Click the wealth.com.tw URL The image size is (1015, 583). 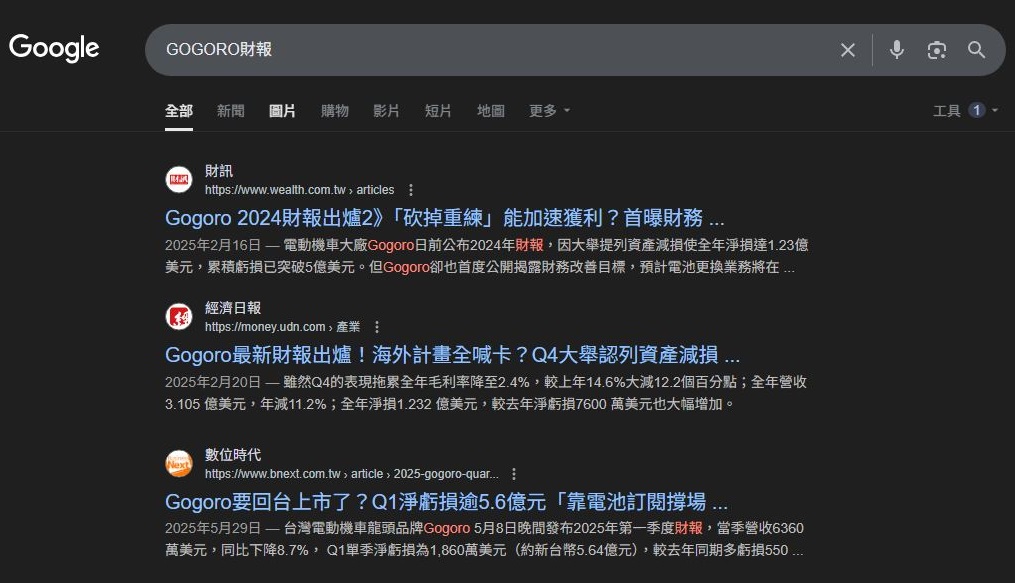click(x=299, y=190)
